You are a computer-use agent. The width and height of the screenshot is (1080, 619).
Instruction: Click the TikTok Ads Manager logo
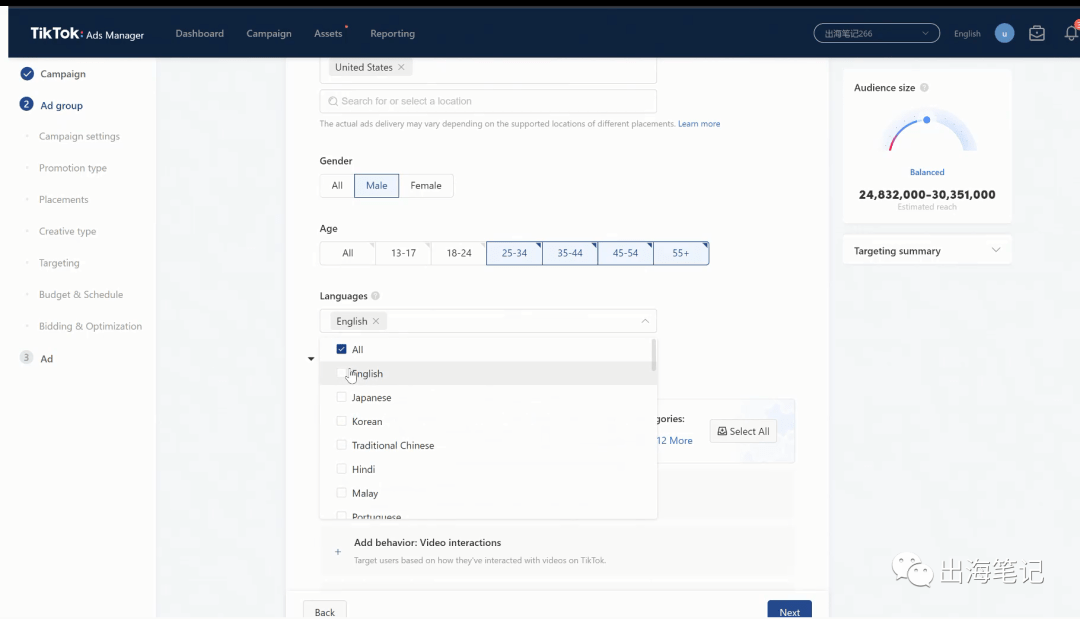[x=87, y=34]
